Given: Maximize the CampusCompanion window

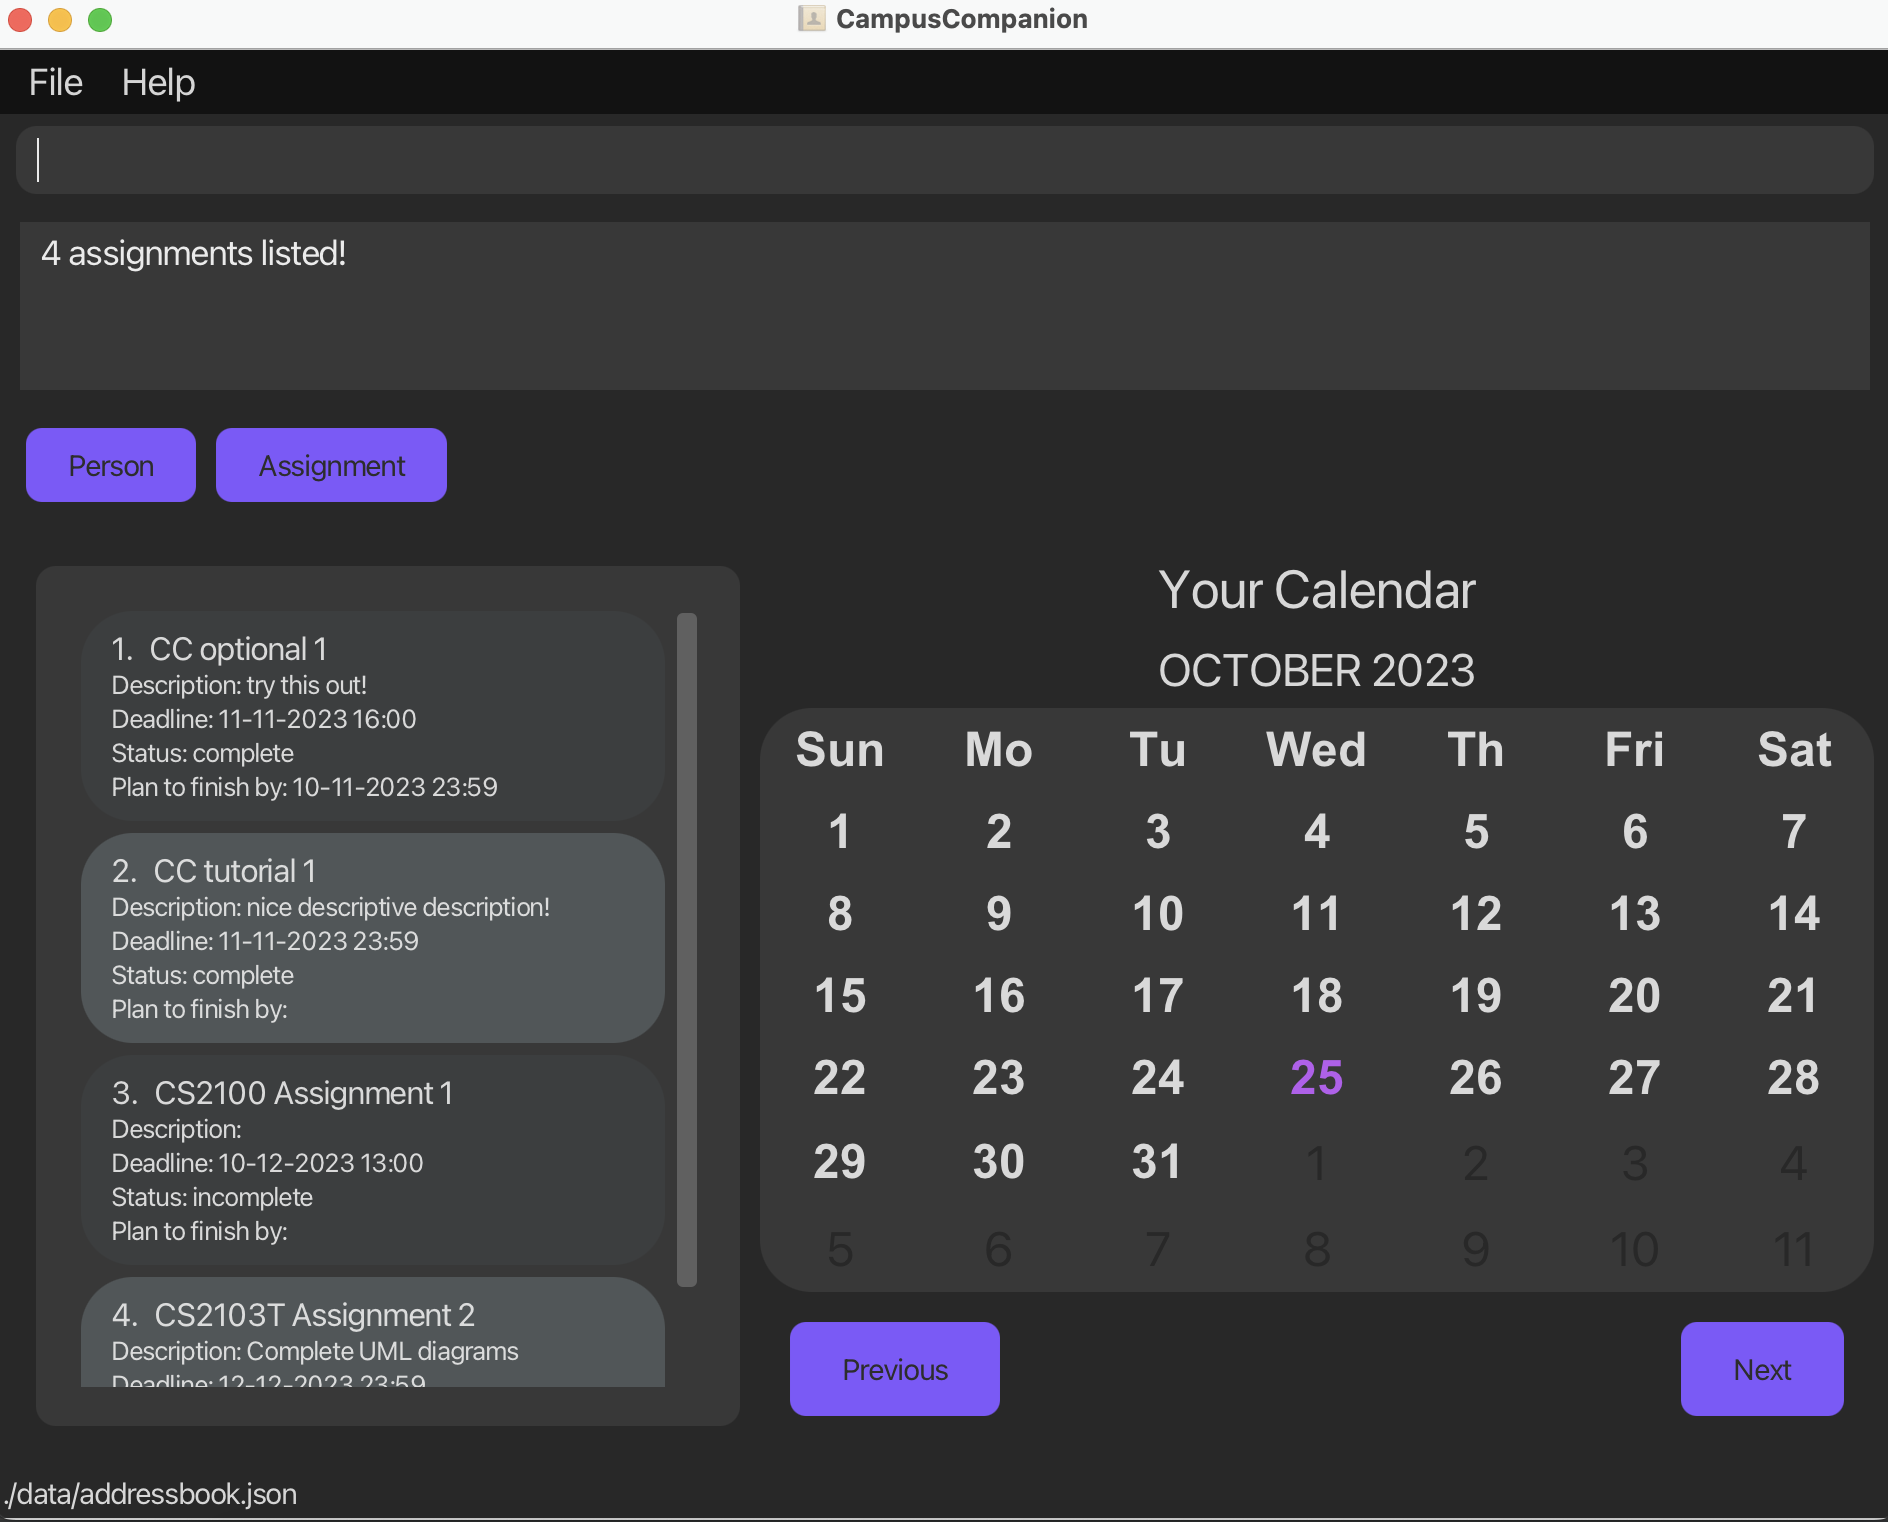Looking at the screenshot, I should point(100,19).
